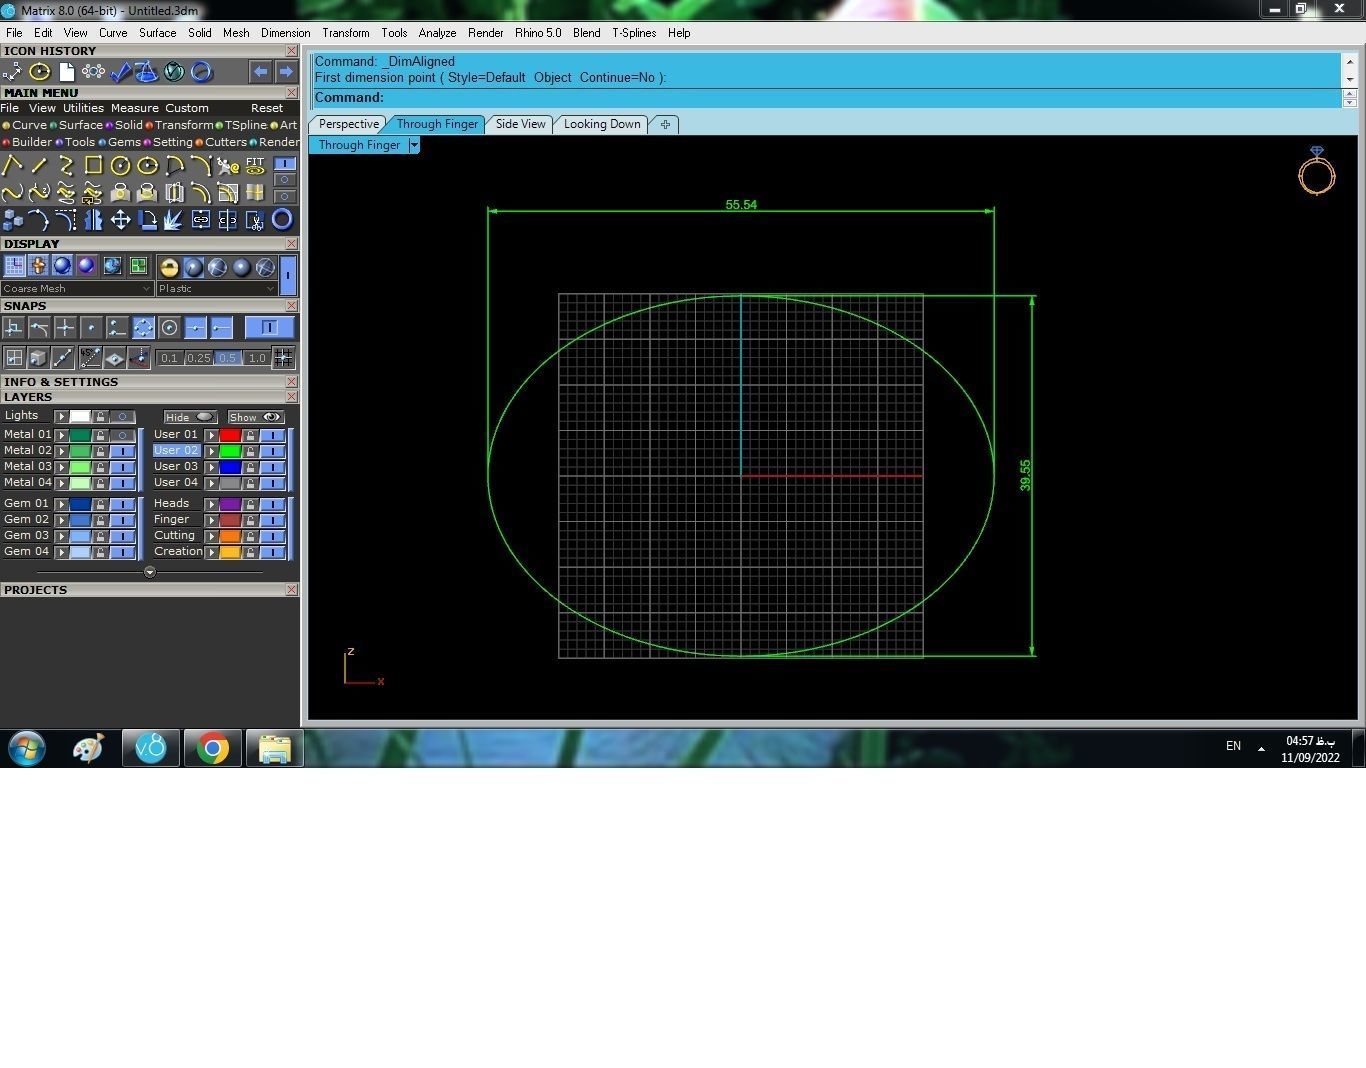Open the Analyze menu
This screenshot has height=1068, width=1366.
pos(437,33)
